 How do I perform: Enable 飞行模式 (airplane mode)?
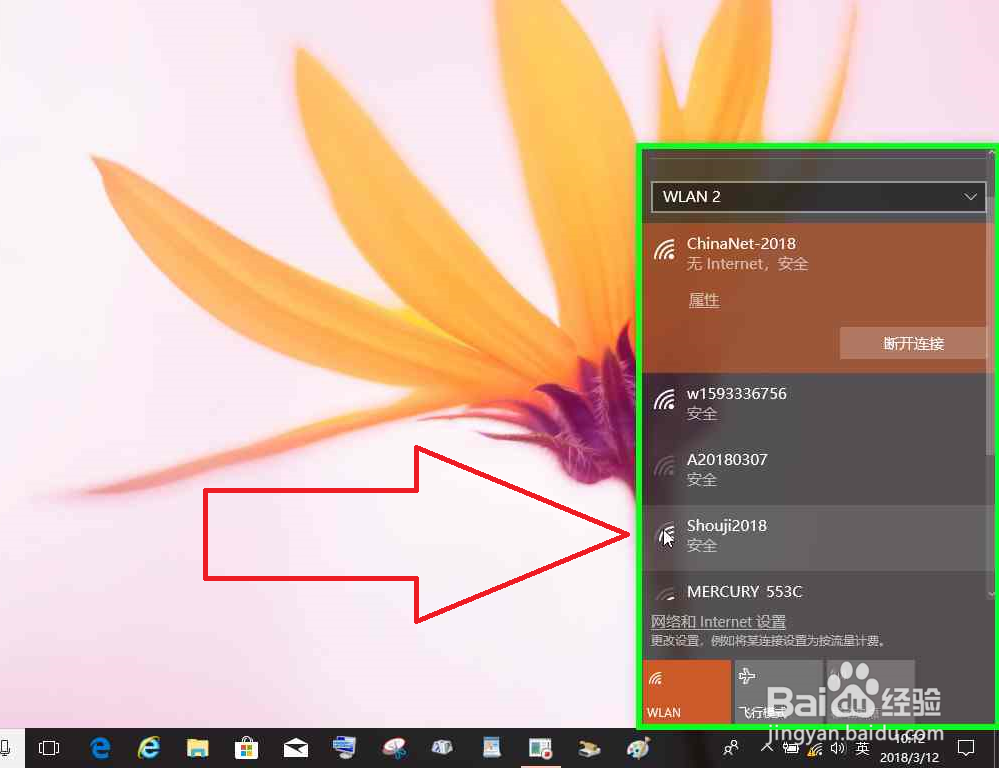[x=778, y=690]
